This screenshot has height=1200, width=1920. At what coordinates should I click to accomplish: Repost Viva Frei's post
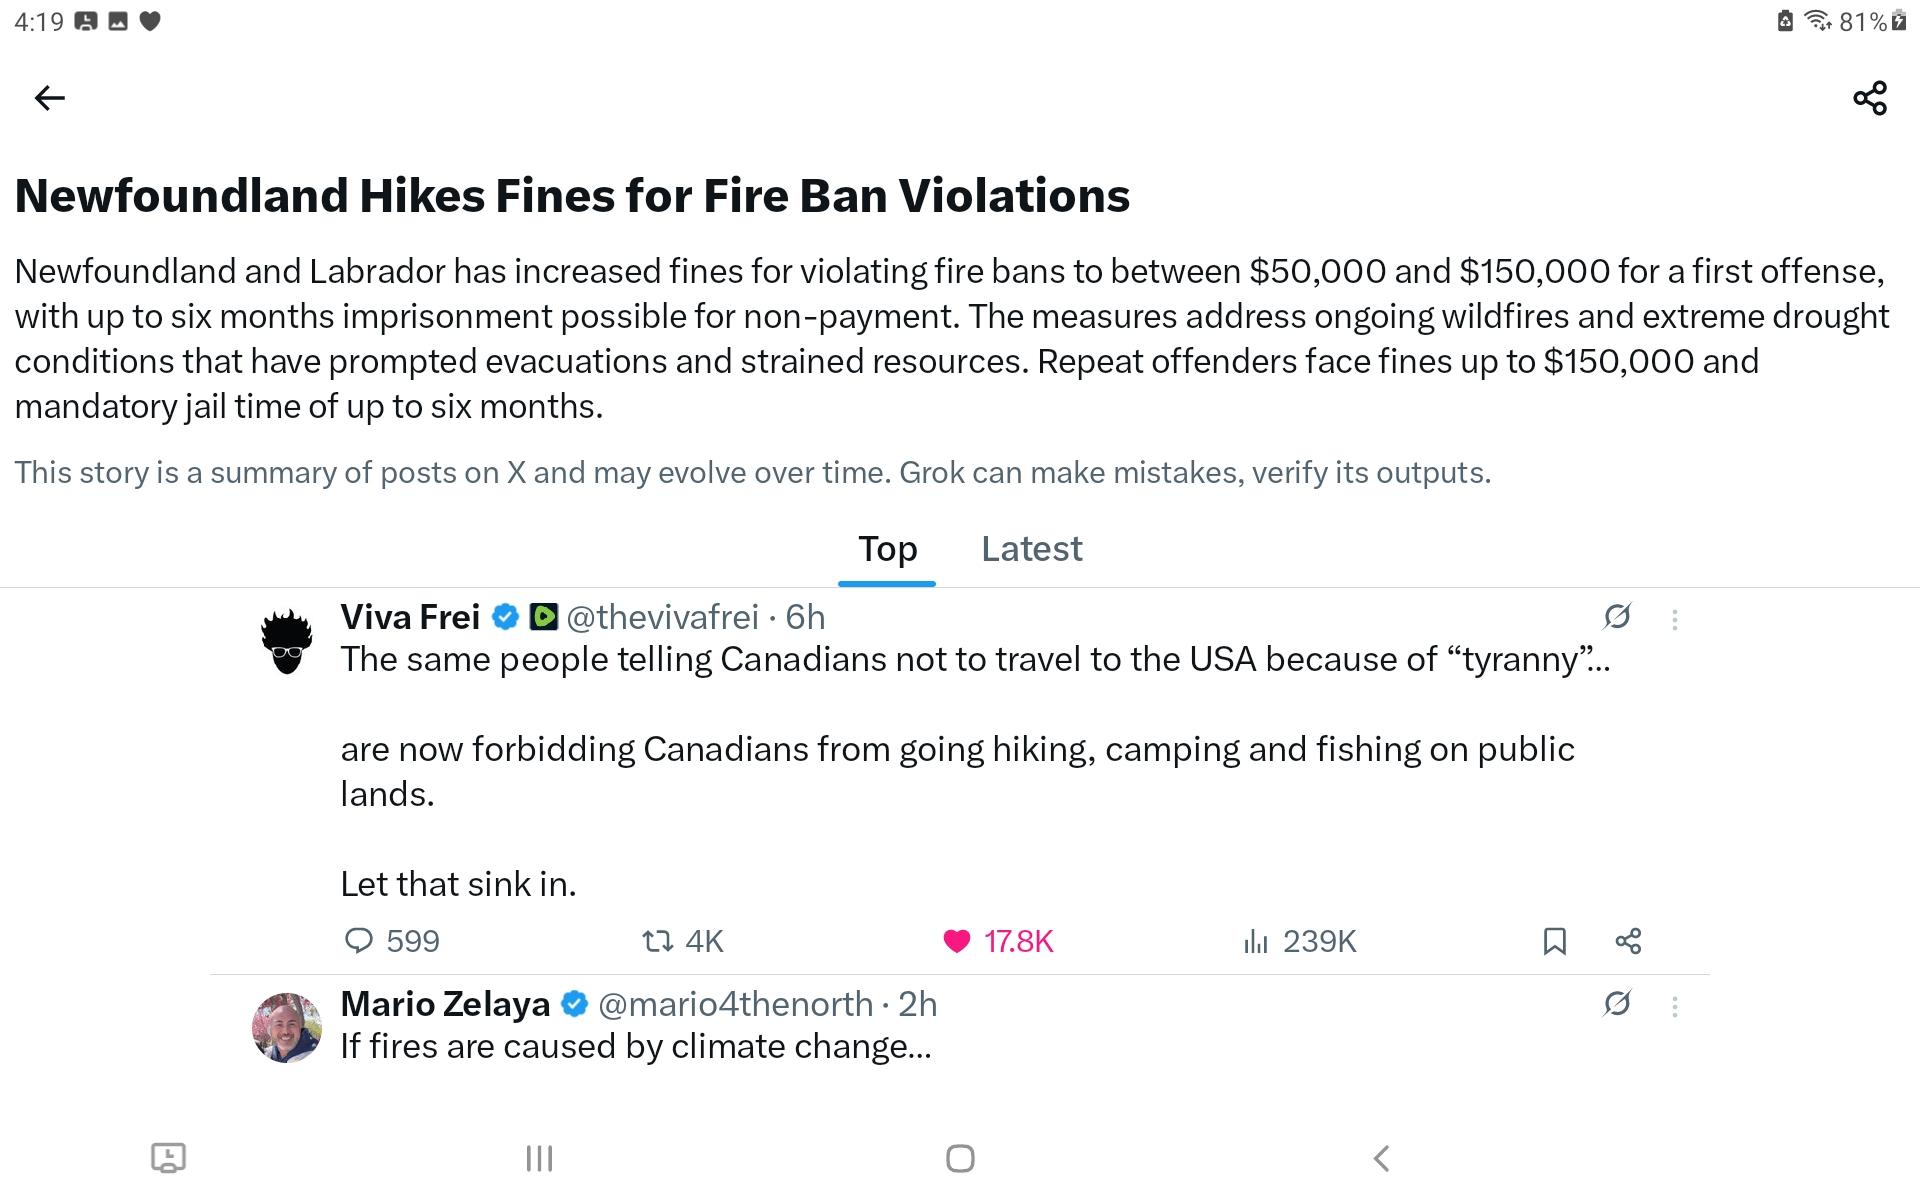tap(658, 941)
